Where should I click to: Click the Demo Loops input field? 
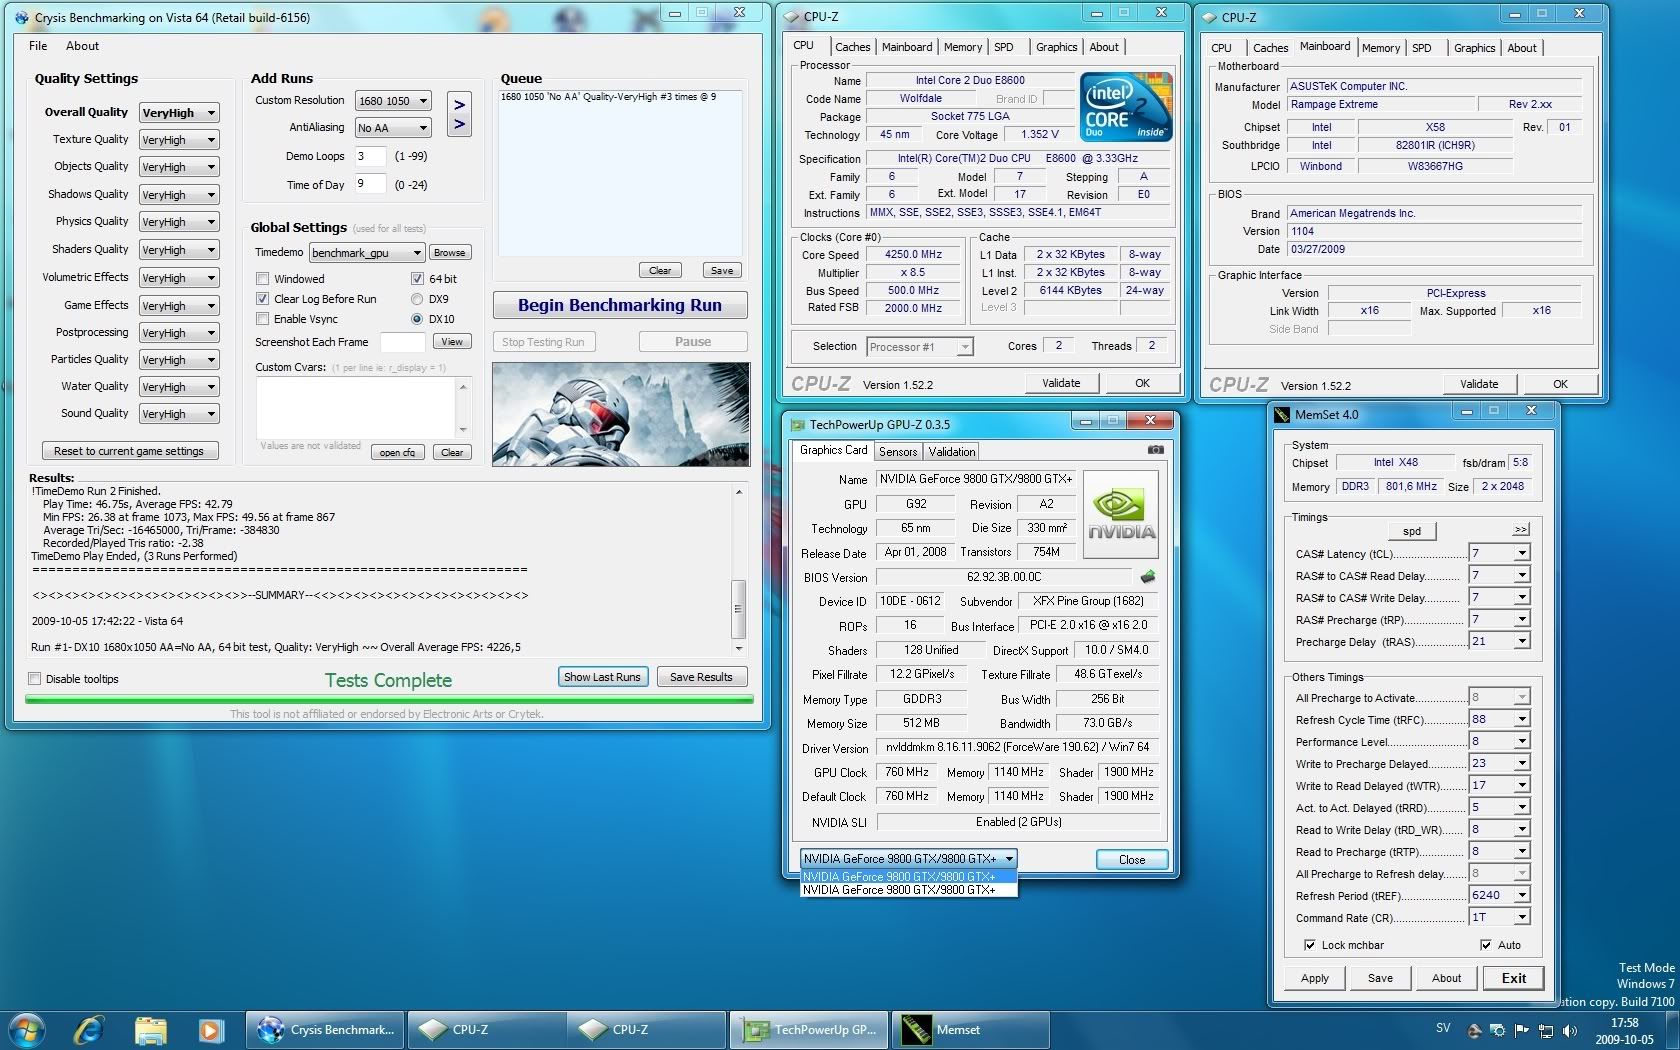point(372,156)
